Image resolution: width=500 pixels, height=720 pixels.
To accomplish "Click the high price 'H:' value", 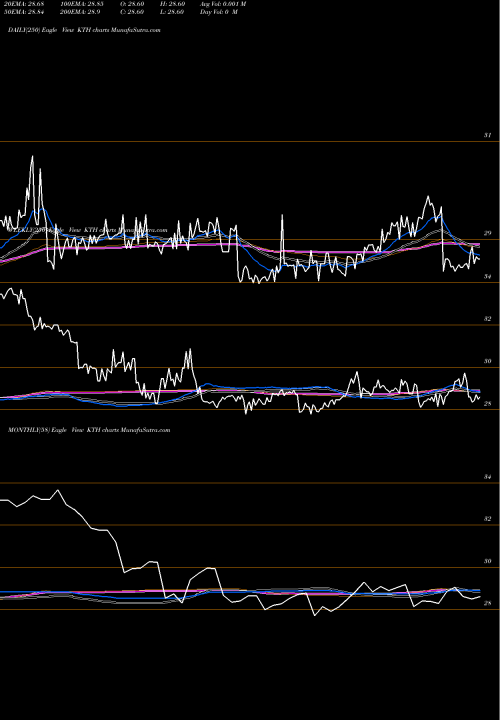I will click(172, 4).
